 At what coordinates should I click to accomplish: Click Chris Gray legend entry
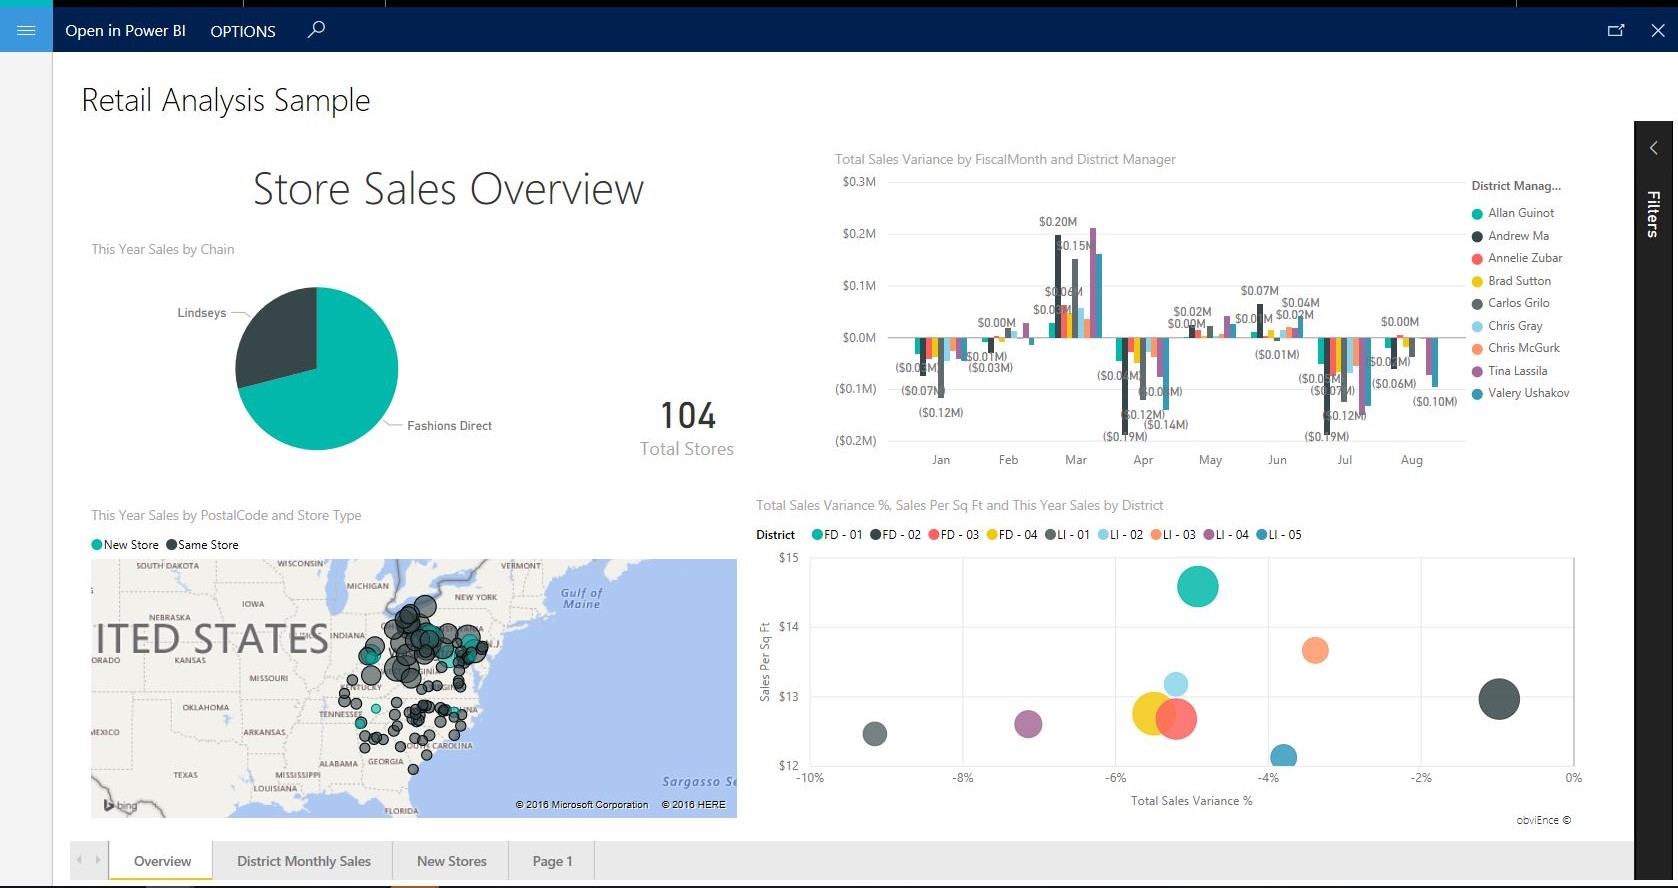[1507, 326]
